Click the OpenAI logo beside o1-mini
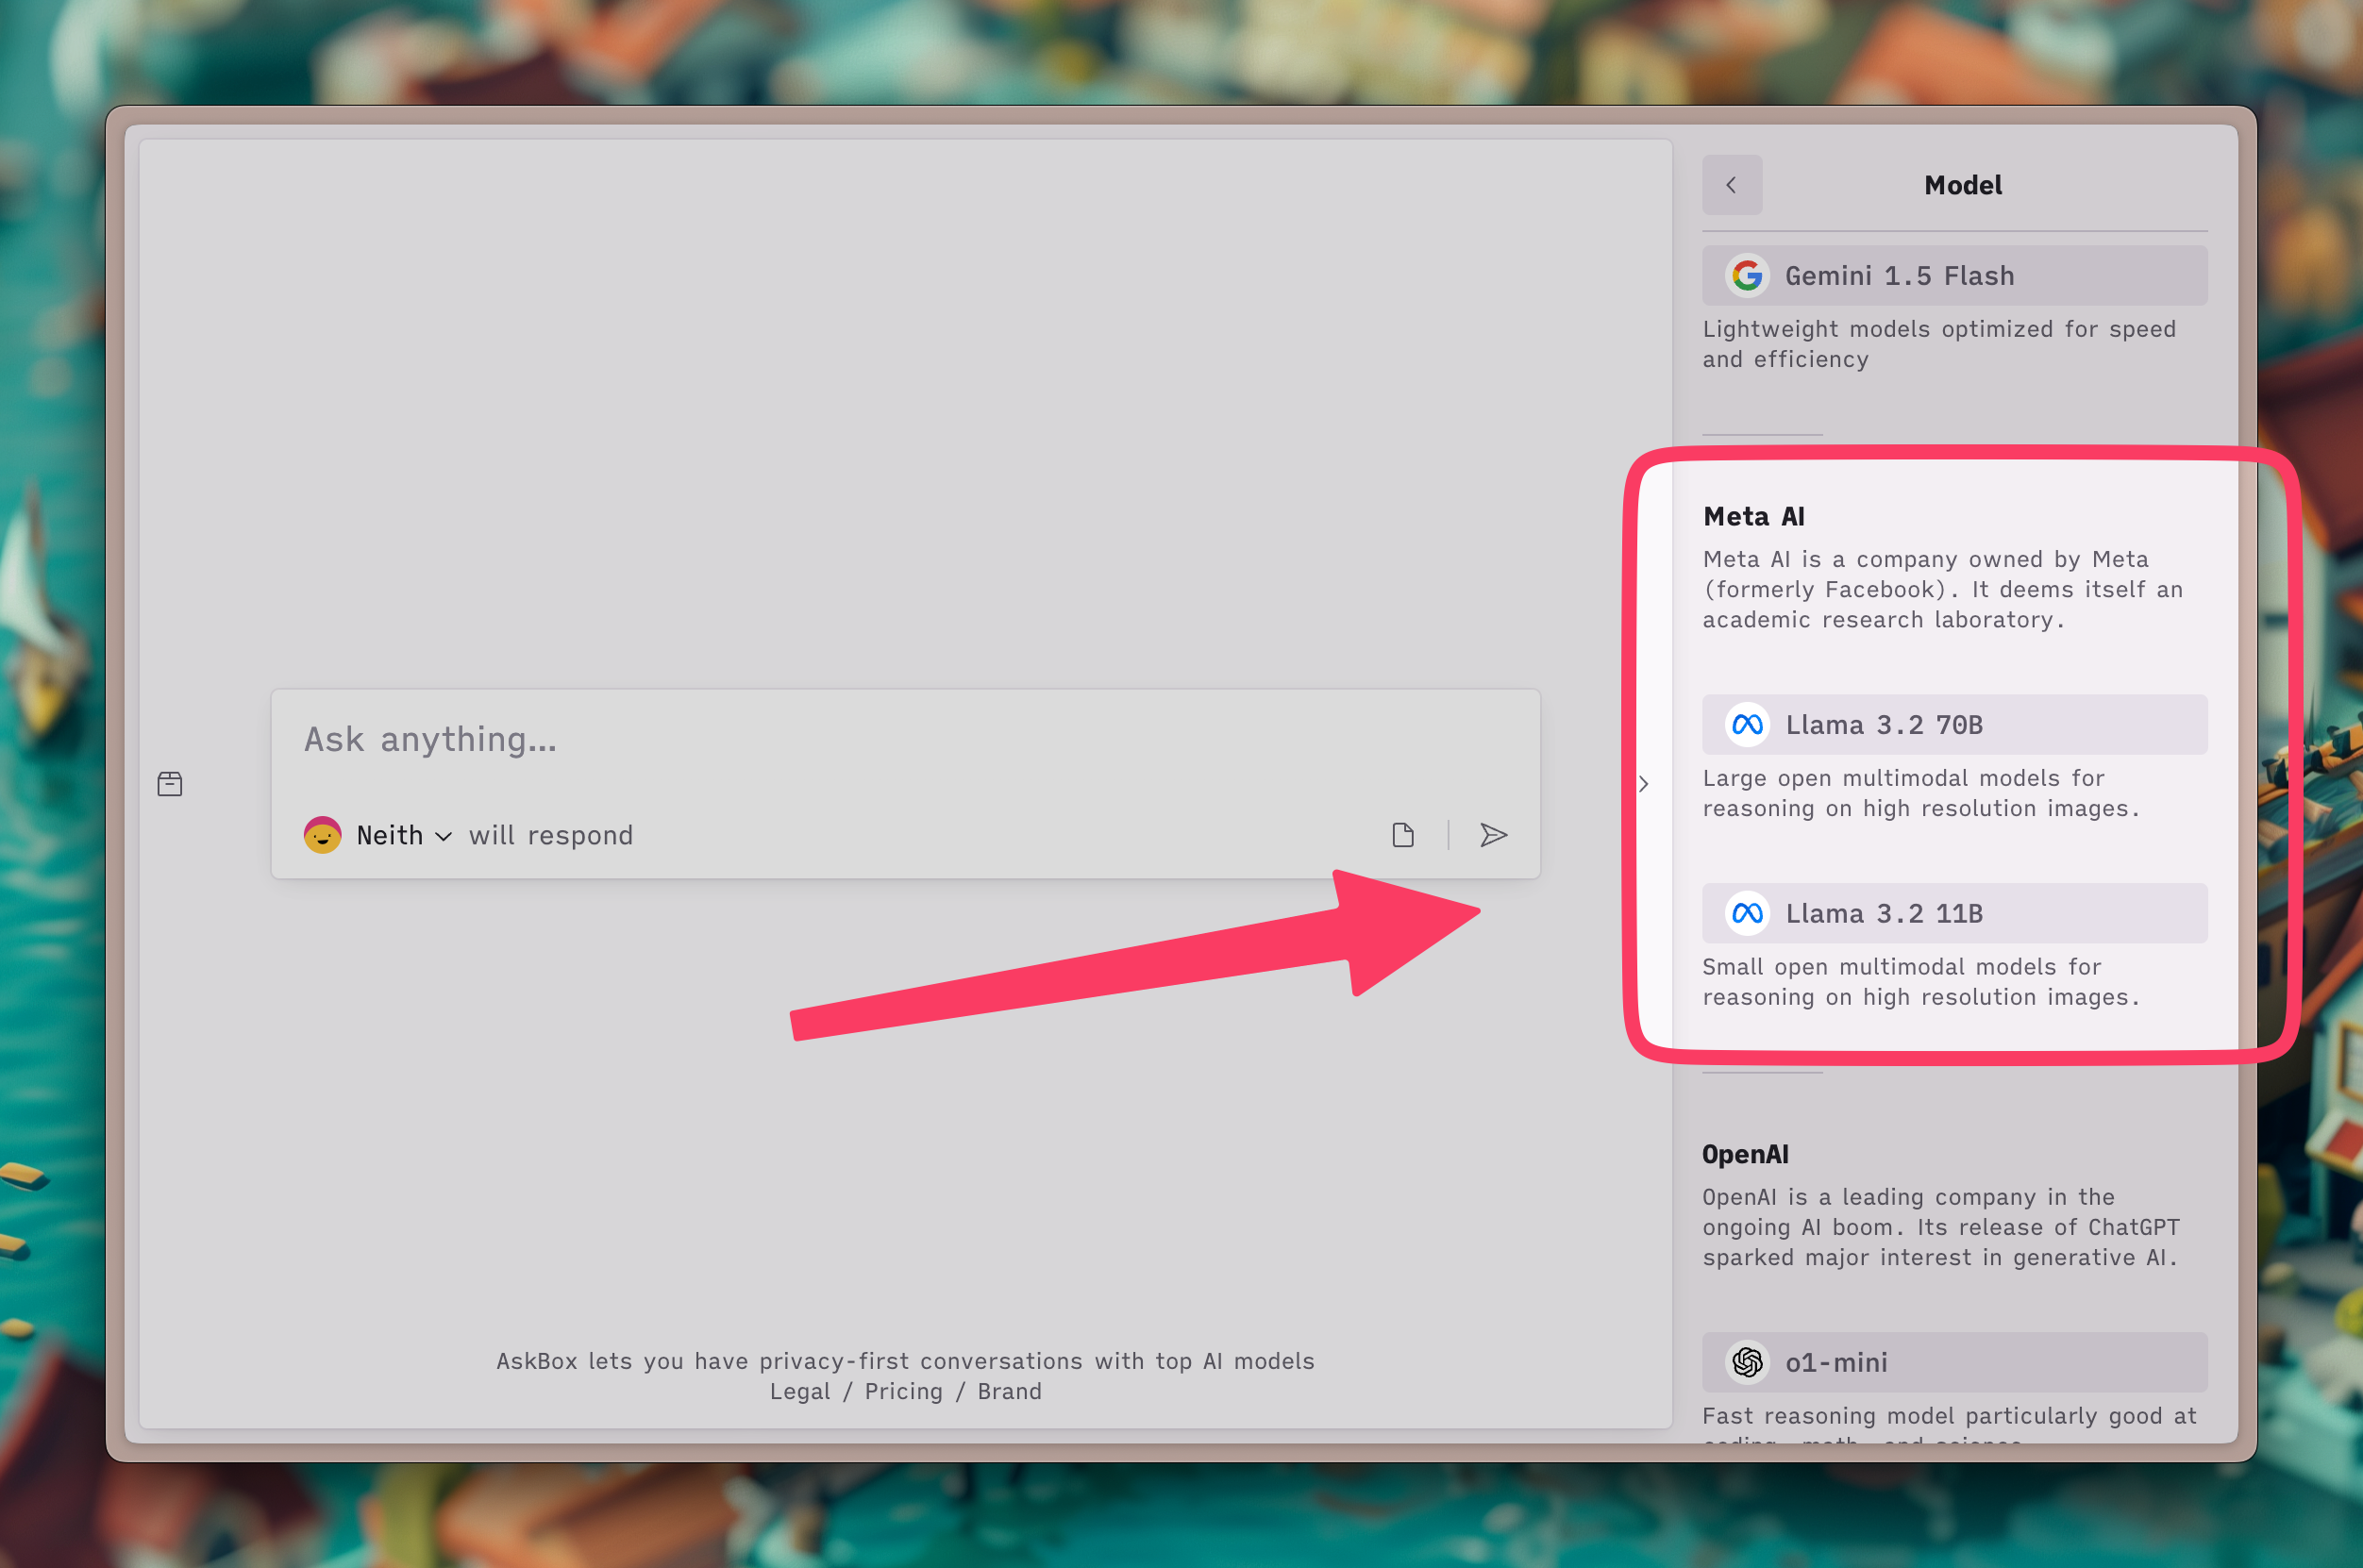The width and height of the screenshot is (2363, 1568). coord(1747,1363)
